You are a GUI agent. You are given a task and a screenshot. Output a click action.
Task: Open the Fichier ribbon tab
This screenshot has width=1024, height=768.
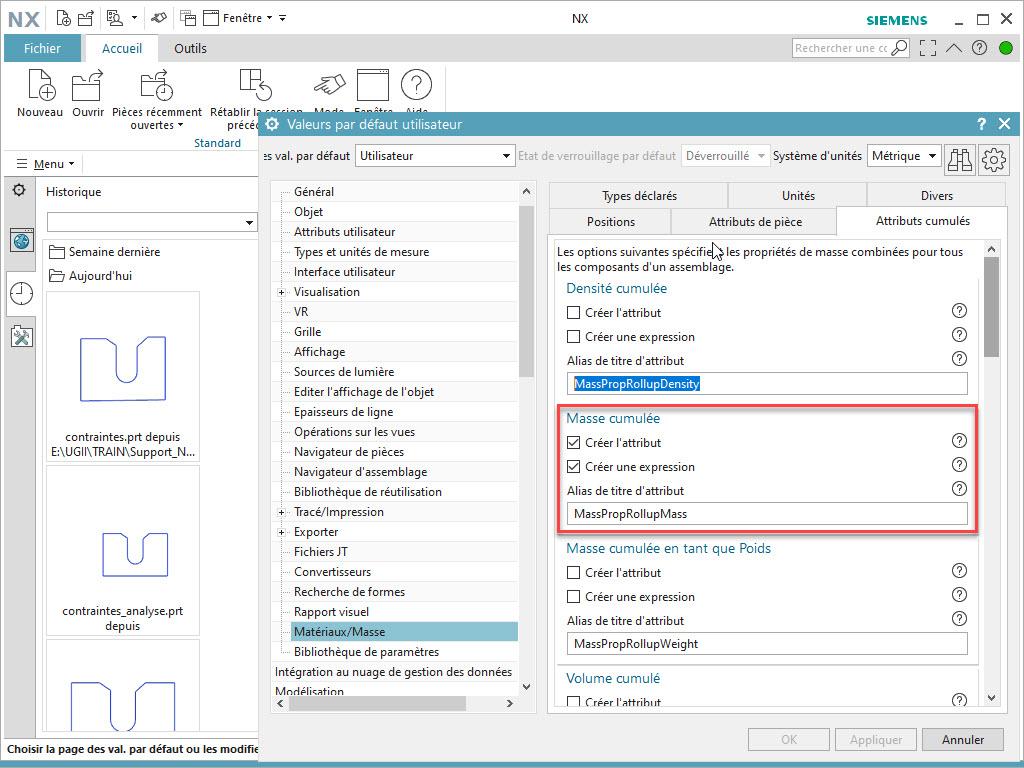(42, 48)
